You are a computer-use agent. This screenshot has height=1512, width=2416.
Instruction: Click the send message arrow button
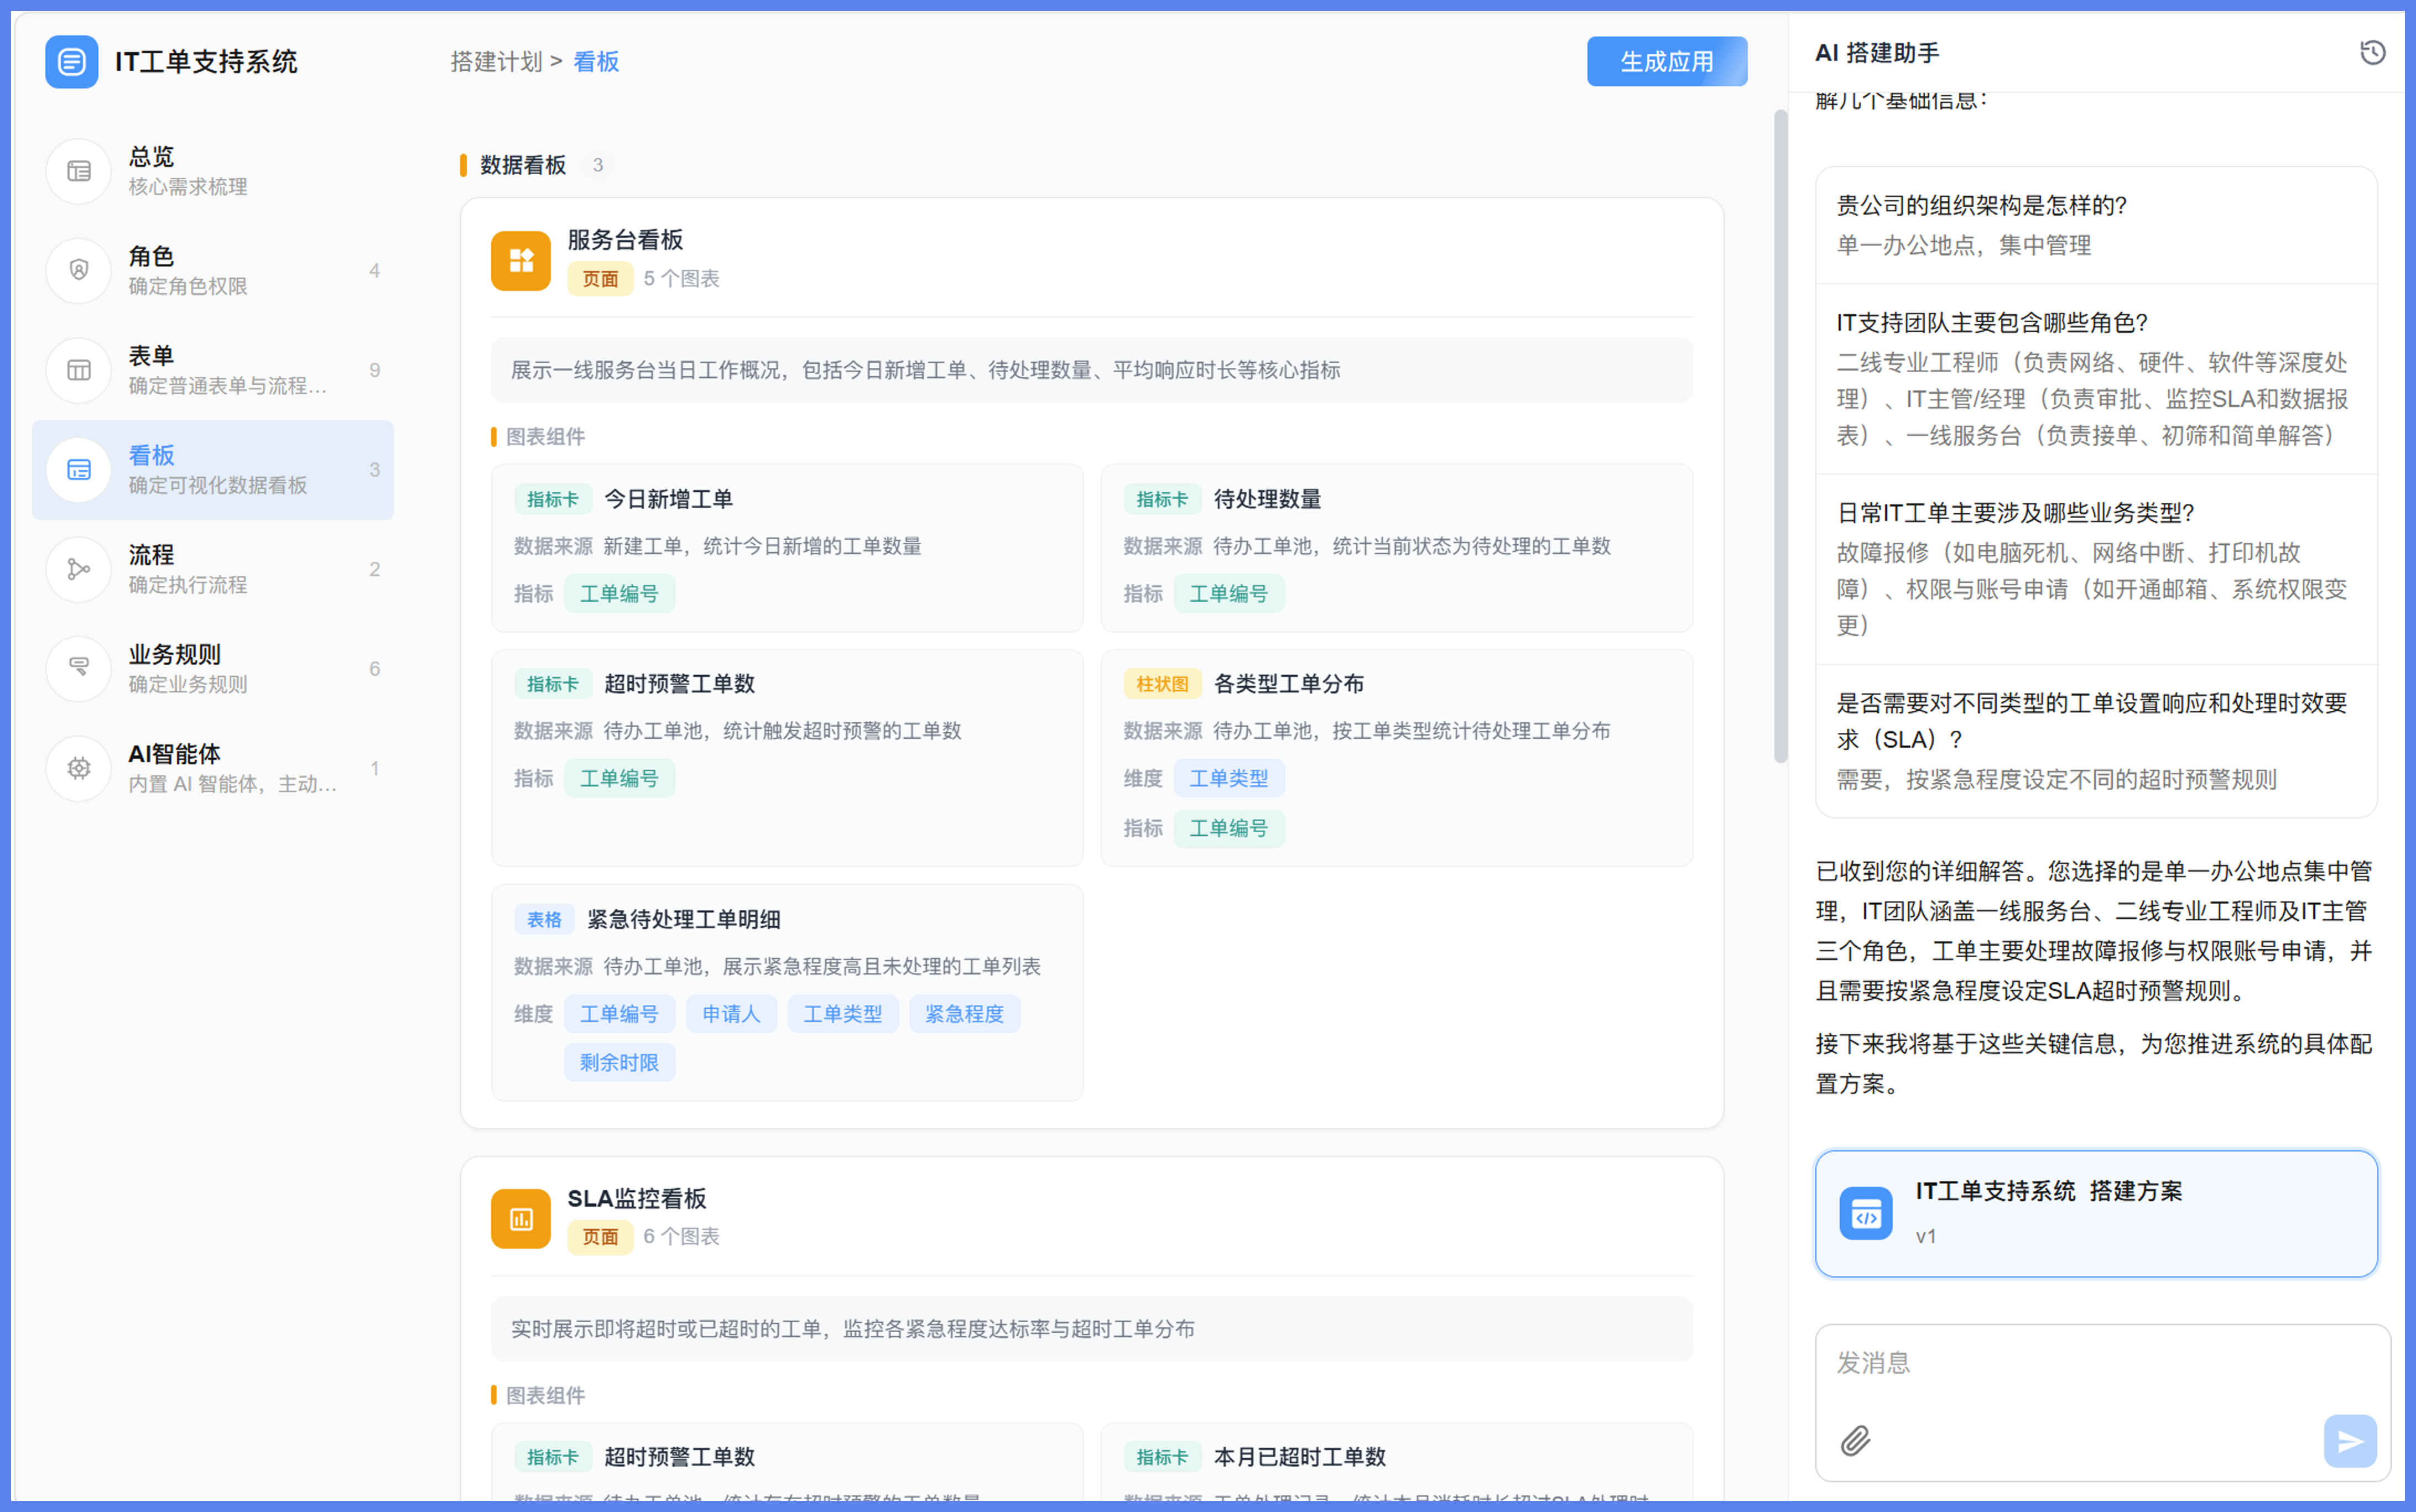coord(2350,1441)
